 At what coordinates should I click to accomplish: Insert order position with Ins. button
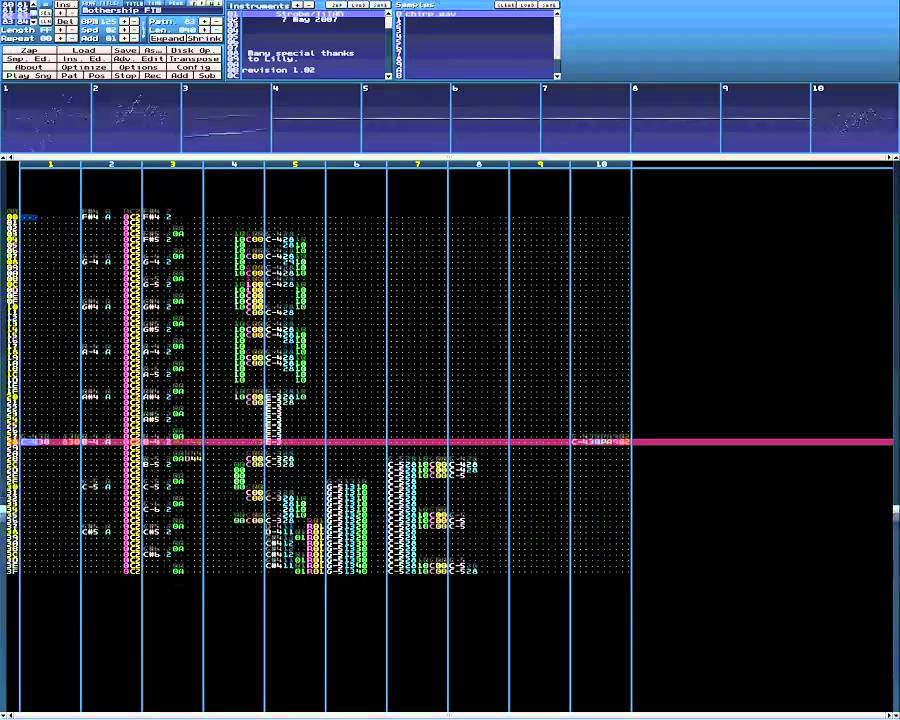[66, 5]
